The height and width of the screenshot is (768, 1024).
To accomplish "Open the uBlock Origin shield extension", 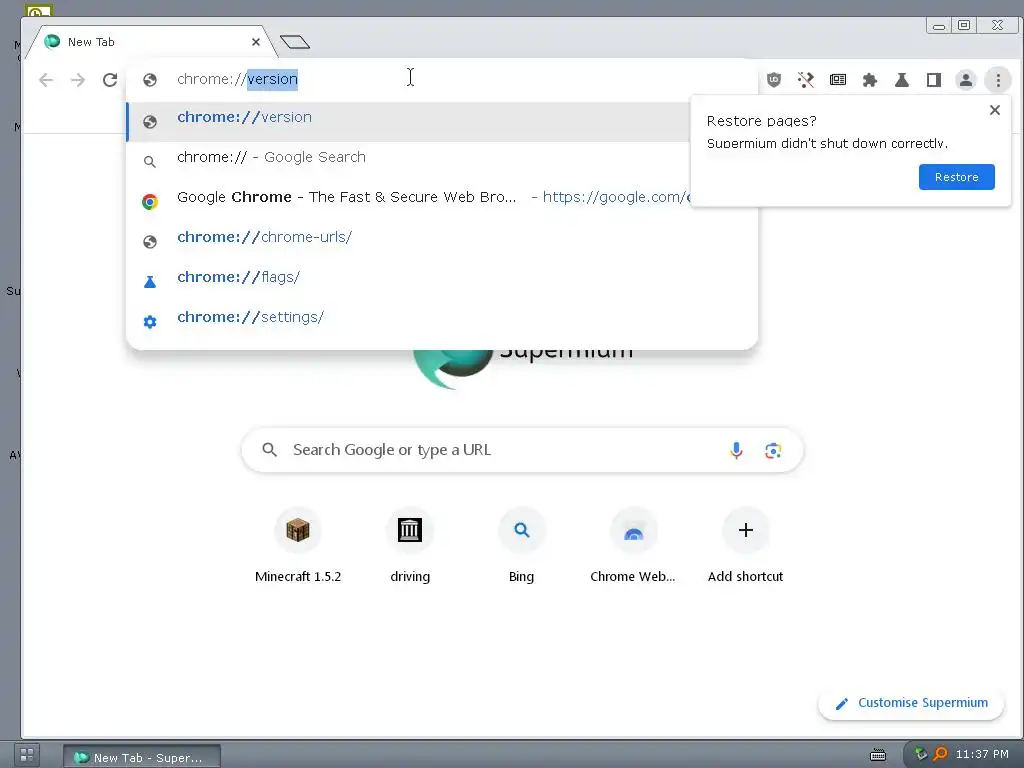I will [774, 80].
